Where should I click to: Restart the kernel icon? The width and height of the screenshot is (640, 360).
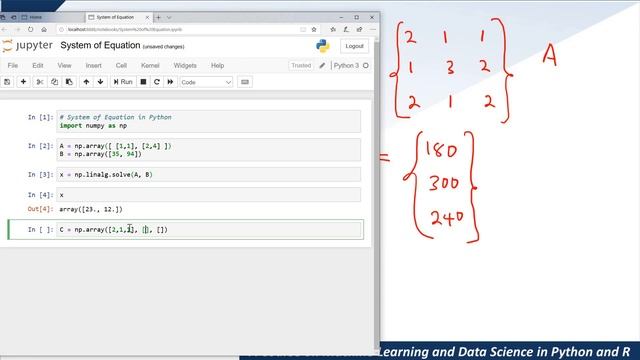tap(157, 82)
